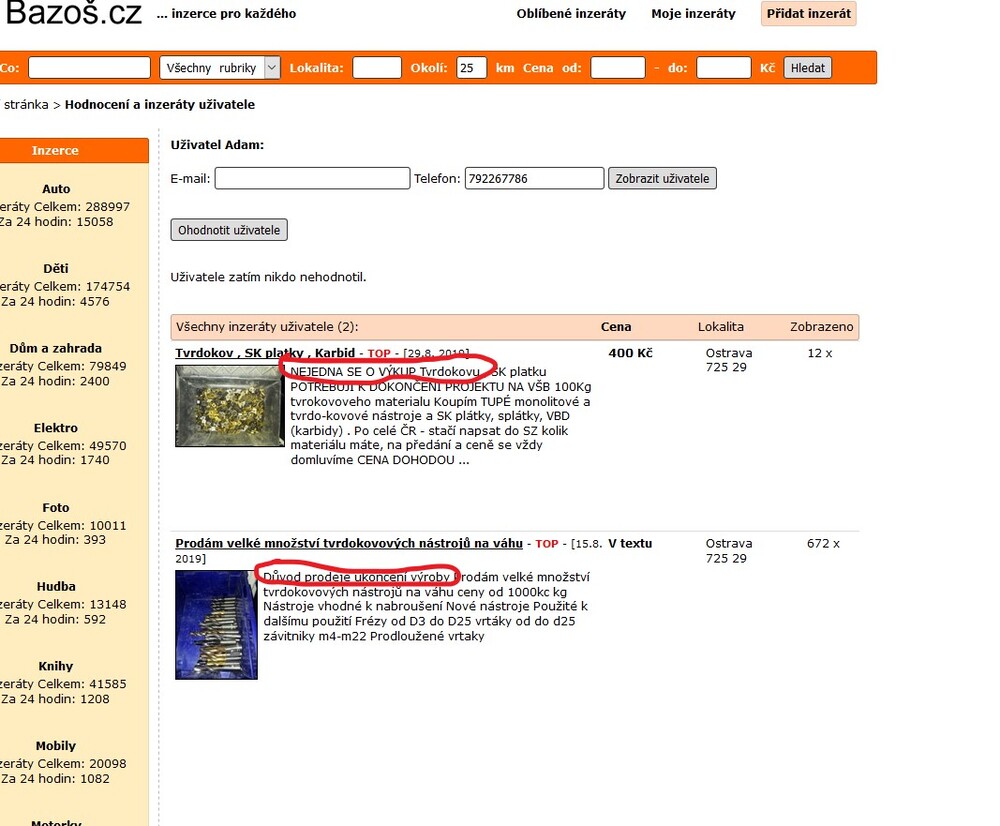Image resolution: width=1000 pixels, height=826 pixels.
Task: Open Moje inzeráty in top menu
Action: pyautogui.click(x=693, y=14)
